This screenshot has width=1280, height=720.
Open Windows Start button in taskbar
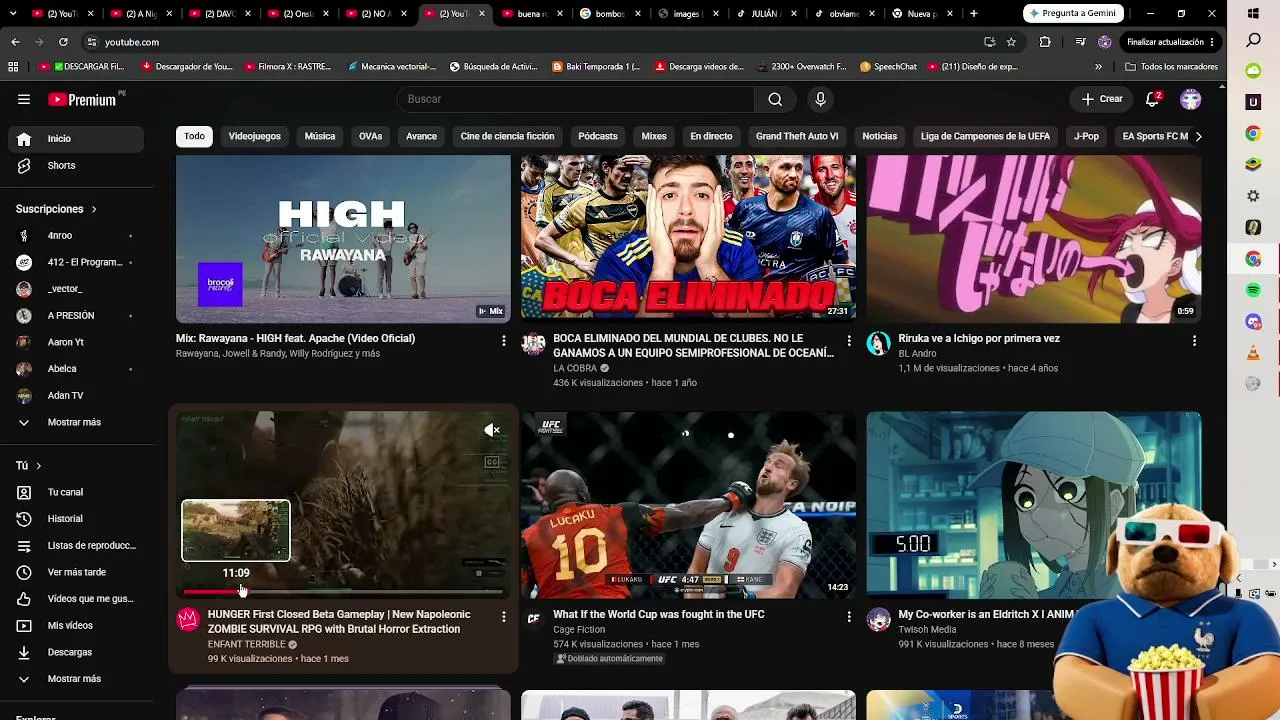click(1253, 14)
